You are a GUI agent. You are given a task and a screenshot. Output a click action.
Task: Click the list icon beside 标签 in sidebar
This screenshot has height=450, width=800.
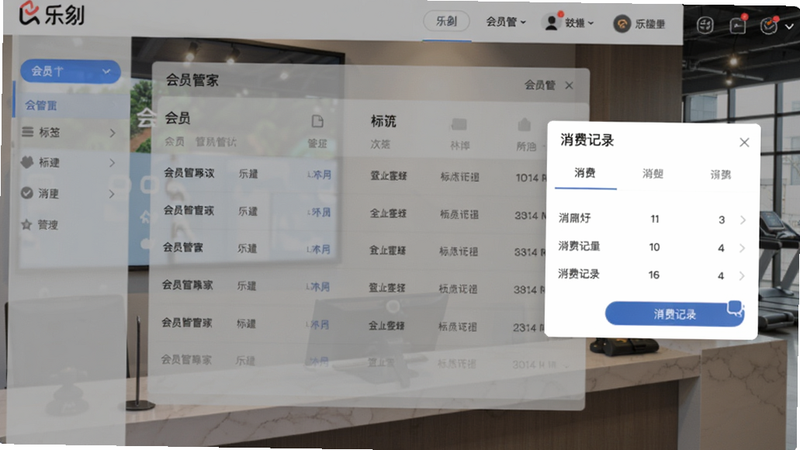[x=28, y=132]
